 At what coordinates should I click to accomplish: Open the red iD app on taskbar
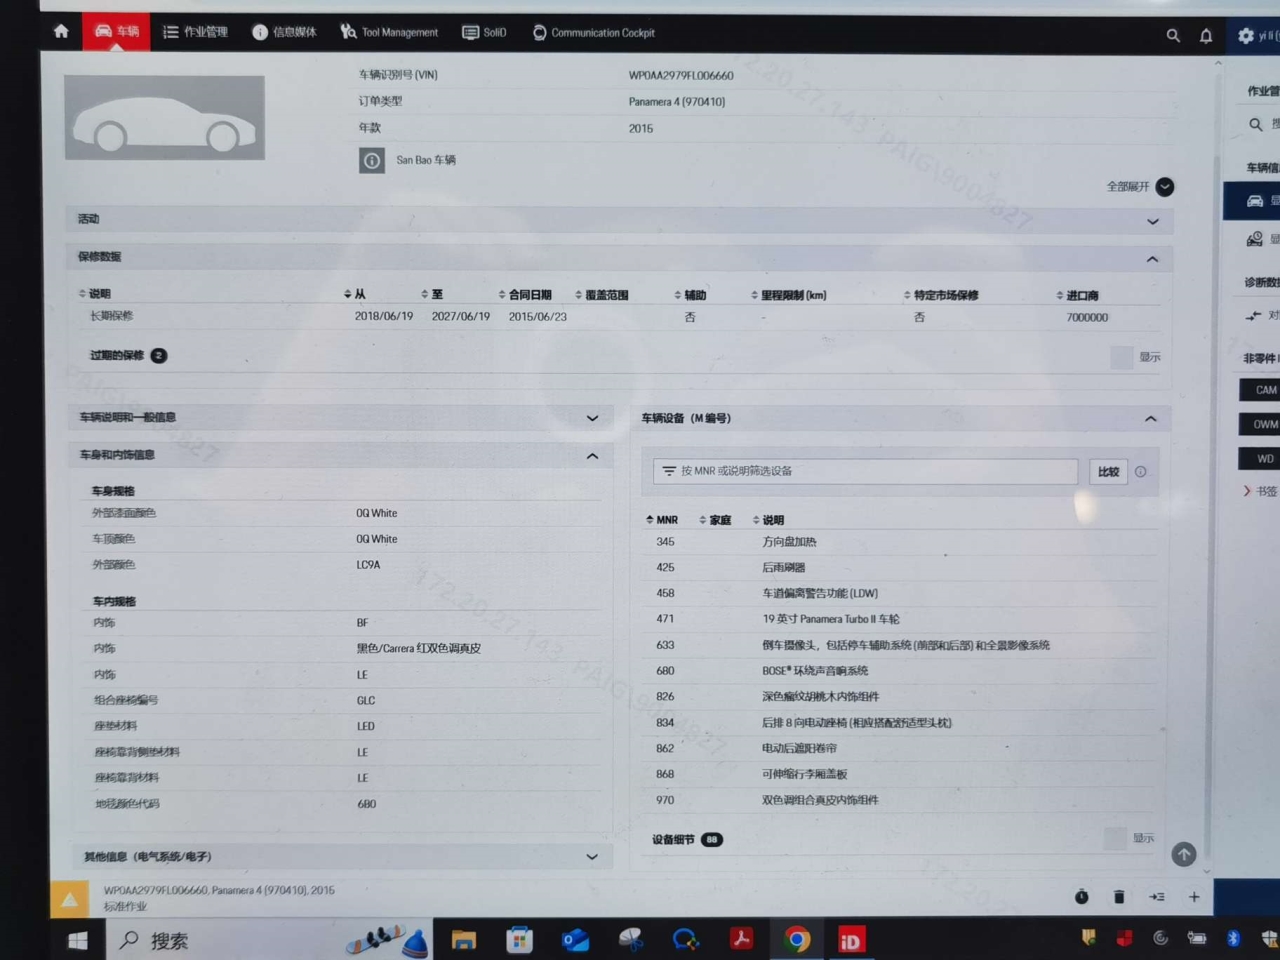[850, 940]
